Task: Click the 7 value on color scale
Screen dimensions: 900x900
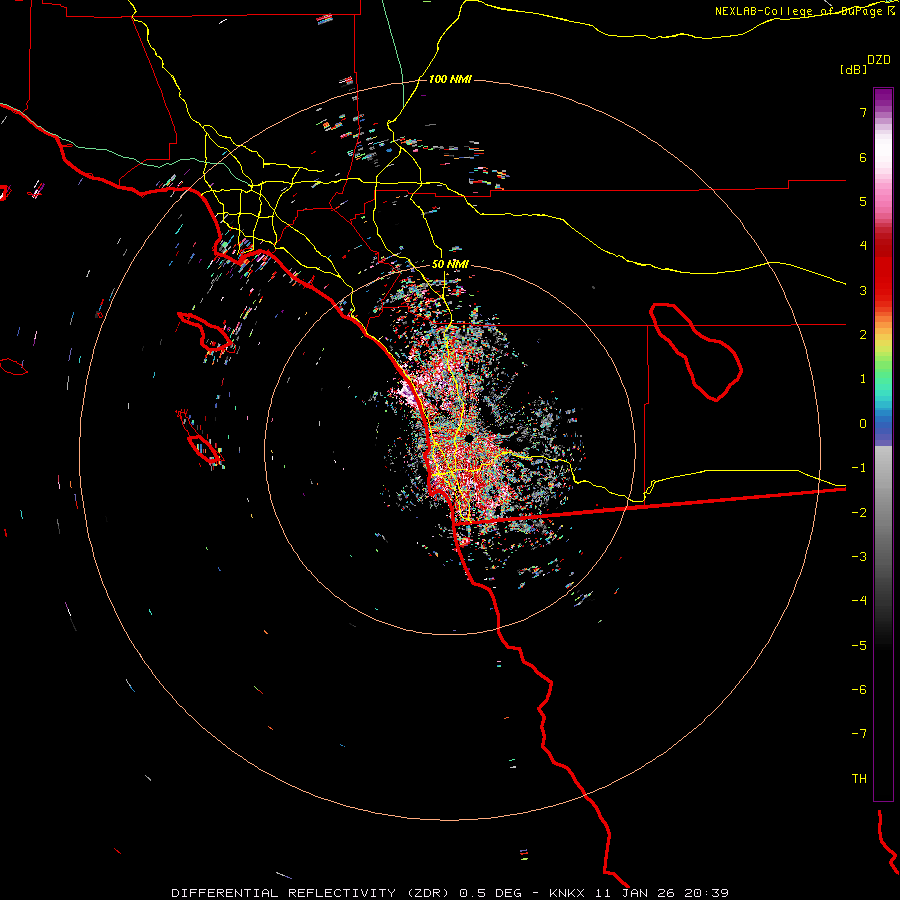Action: [863, 112]
